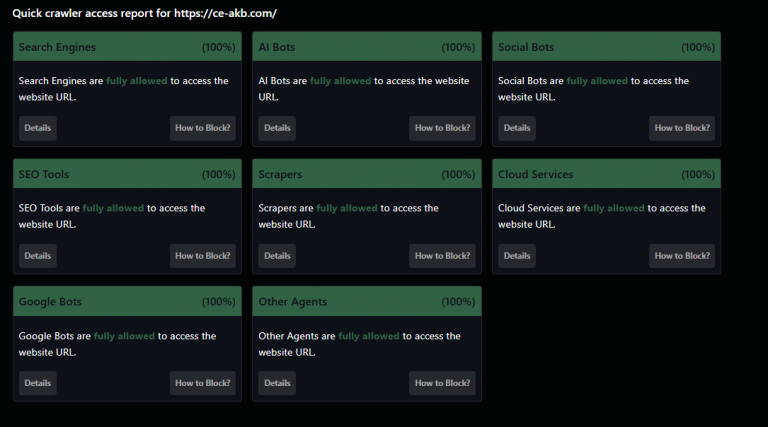Viewport: 768px width, 427px height.
Task: Click How to Block? for SEO Tools
Action: click(x=203, y=256)
